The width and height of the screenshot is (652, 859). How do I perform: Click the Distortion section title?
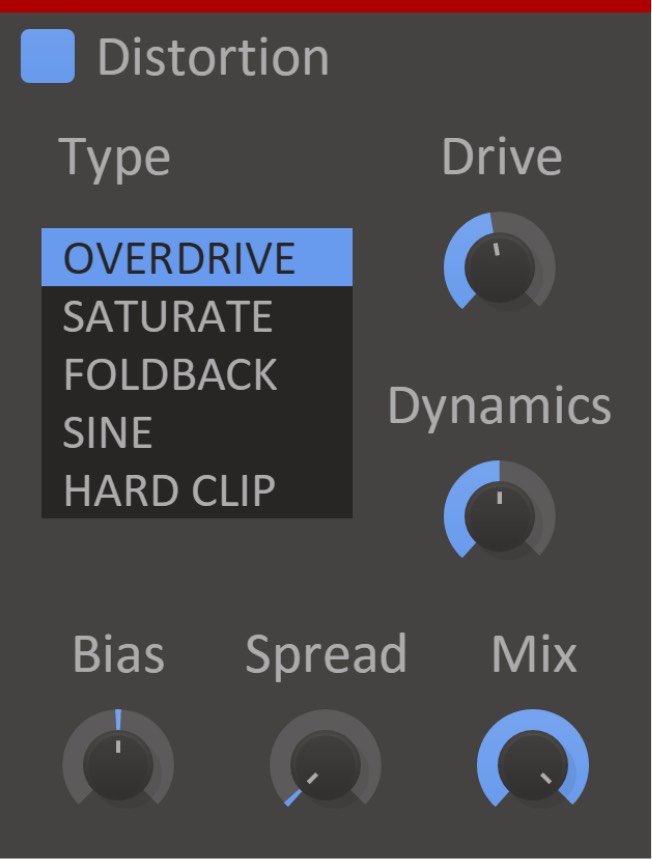pyautogui.click(x=213, y=57)
